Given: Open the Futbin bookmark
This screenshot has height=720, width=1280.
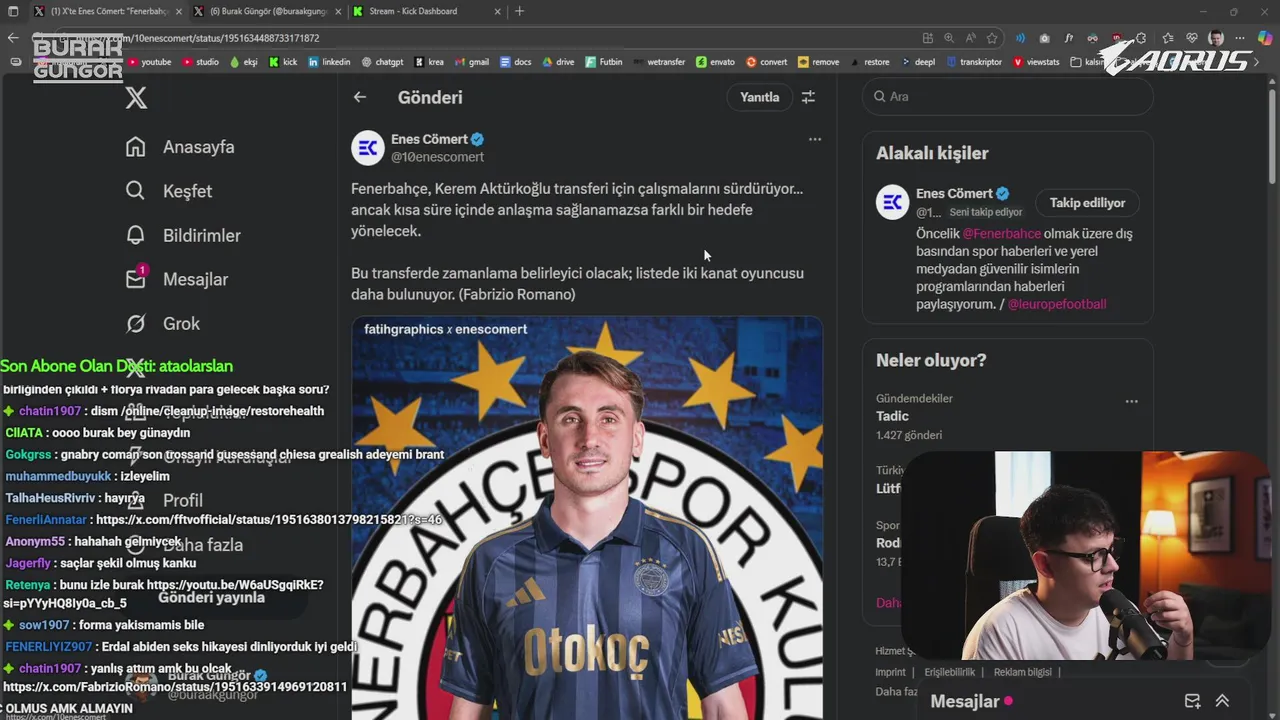Looking at the screenshot, I should (x=604, y=62).
